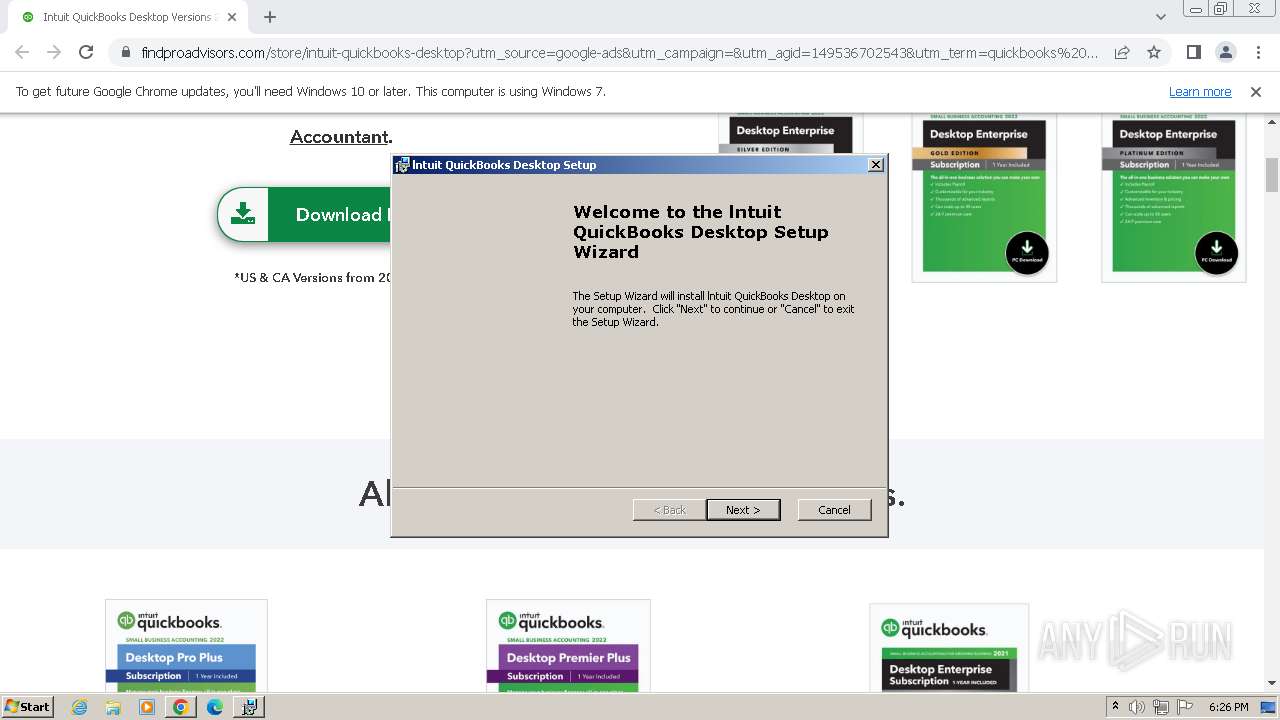Click the forward navigation arrow
This screenshot has height=720, width=1280.
click(x=54, y=52)
